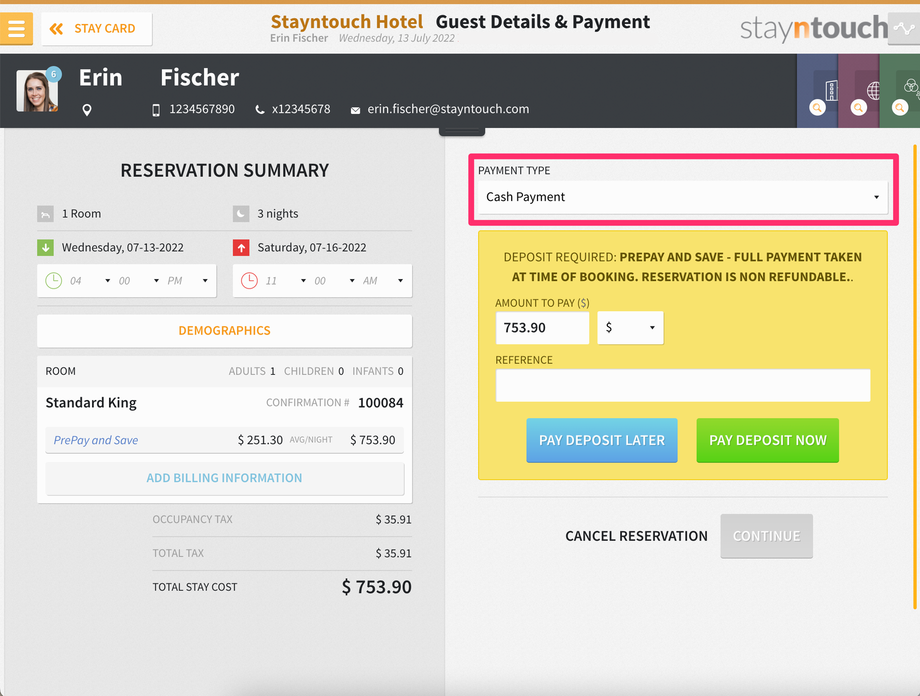Screen dimensions: 920x696
Task: Click the Reference text field
Action: click(x=682, y=385)
